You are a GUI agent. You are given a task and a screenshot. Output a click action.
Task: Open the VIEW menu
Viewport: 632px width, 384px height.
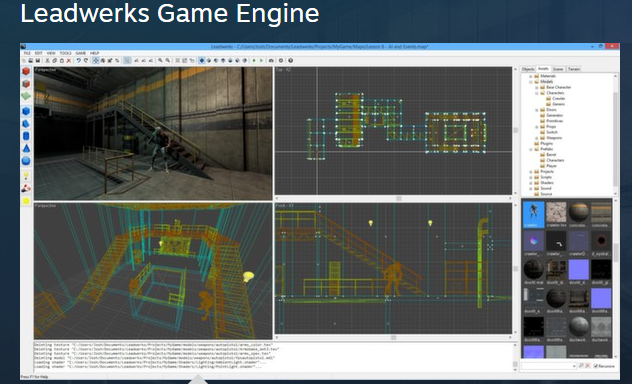point(51,53)
